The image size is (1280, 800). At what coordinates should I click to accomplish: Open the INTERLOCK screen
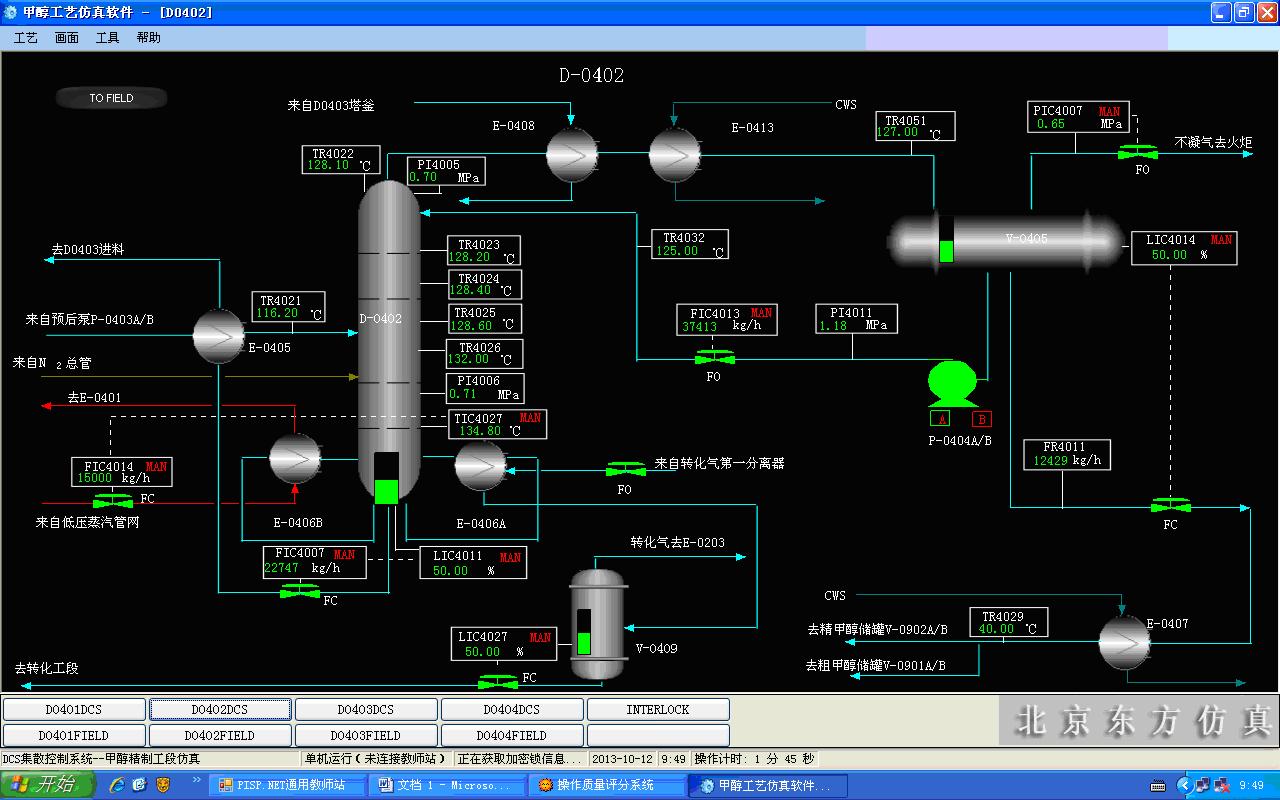(658, 710)
